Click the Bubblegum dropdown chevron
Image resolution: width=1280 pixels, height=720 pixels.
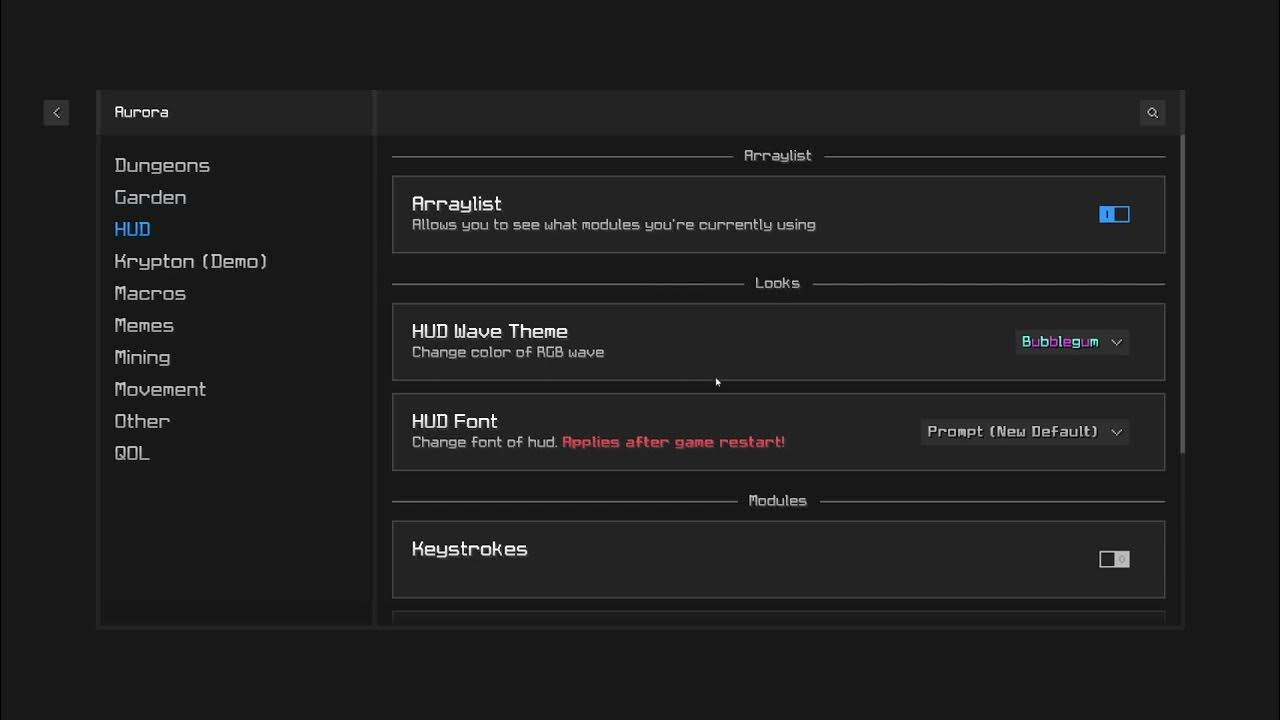click(x=1117, y=342)
